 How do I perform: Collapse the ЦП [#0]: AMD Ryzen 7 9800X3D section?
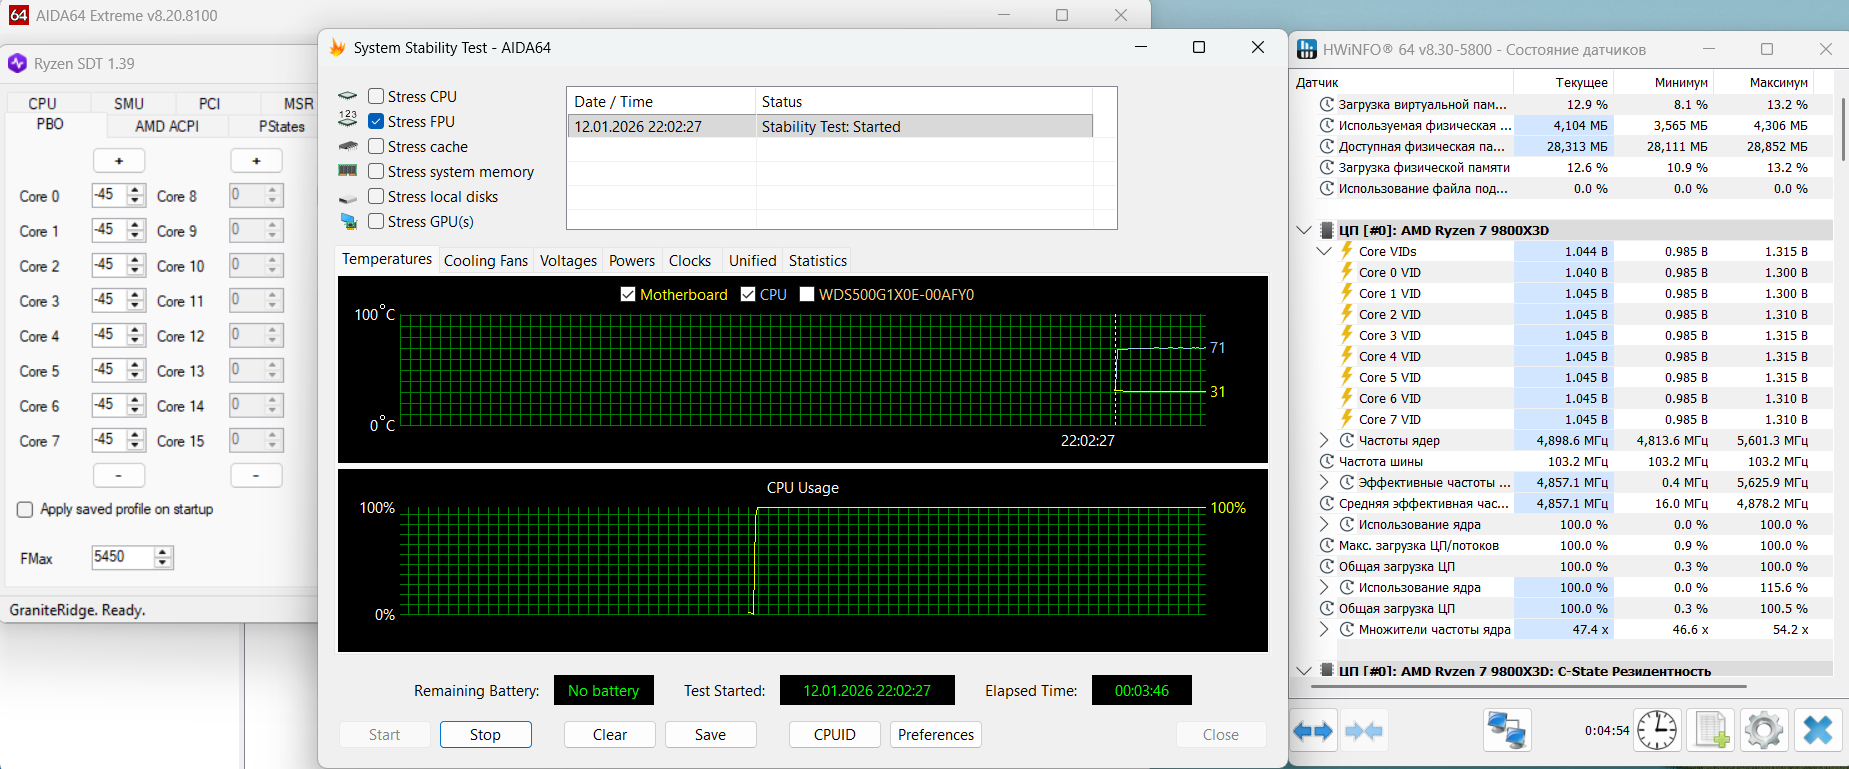(x=1304, y=230)
